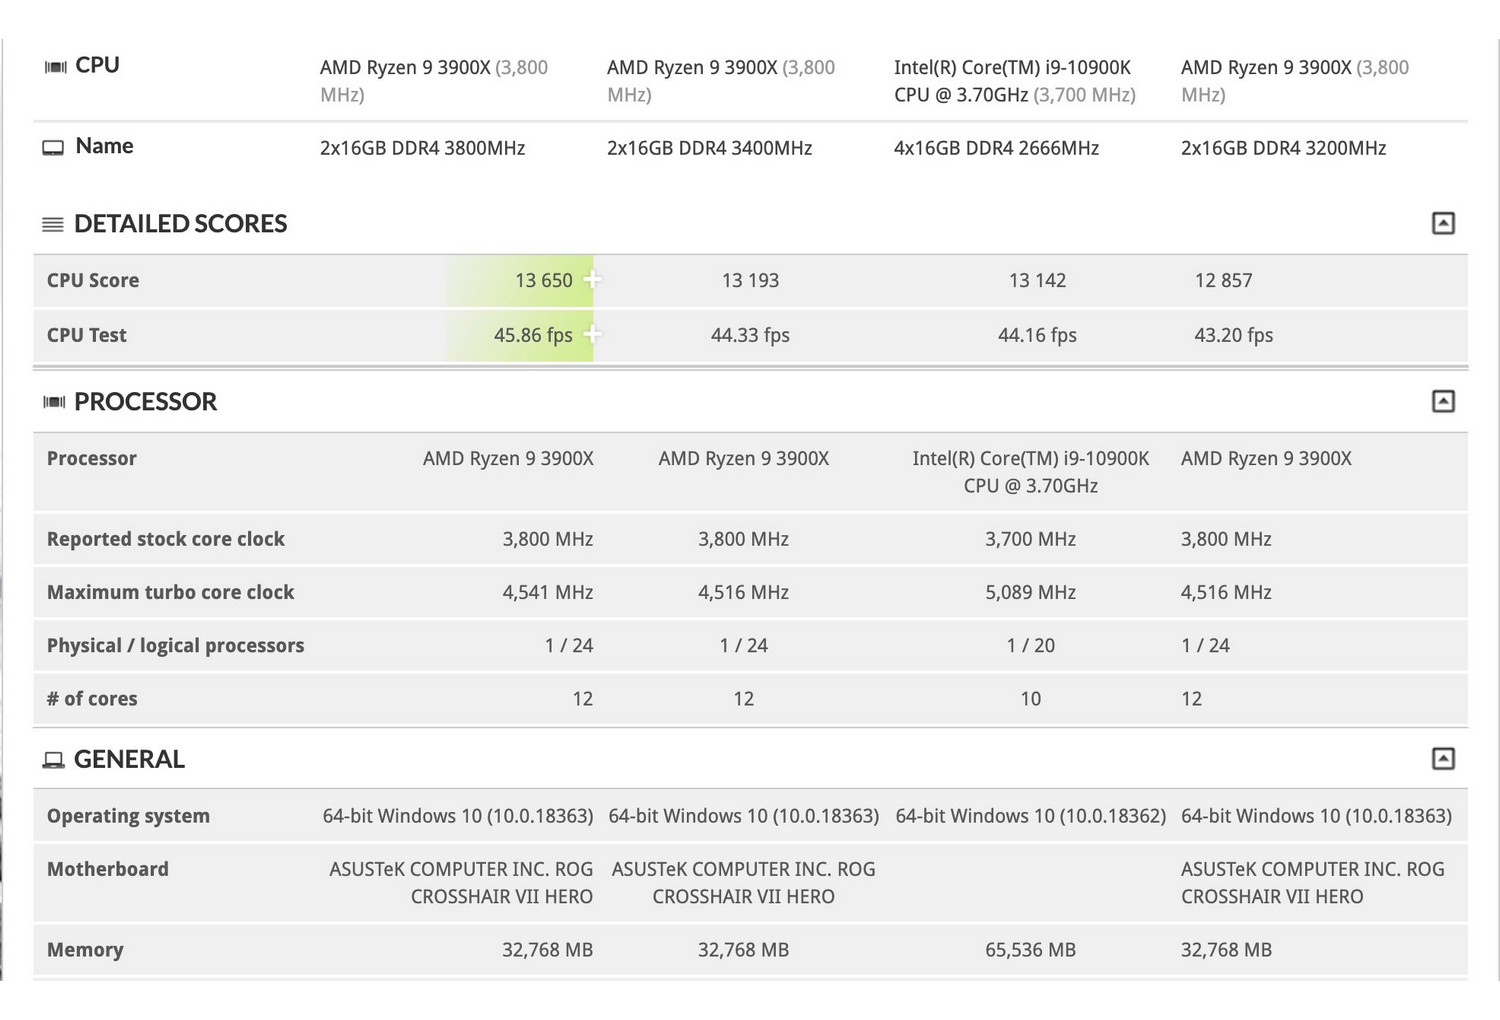Click the 2x16GB DDR4 3400MHz name
1500x1020 pixels.
(x=709, y=148)
